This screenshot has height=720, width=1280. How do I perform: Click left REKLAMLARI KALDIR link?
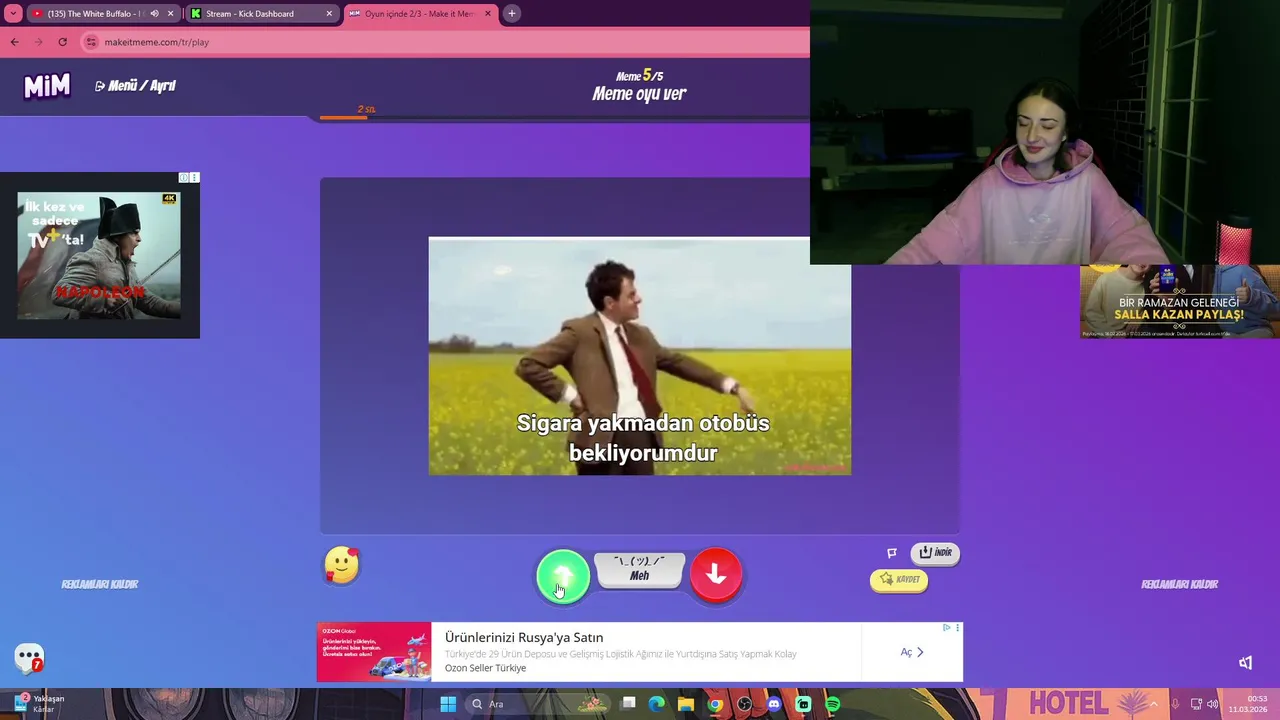point(100,584)
